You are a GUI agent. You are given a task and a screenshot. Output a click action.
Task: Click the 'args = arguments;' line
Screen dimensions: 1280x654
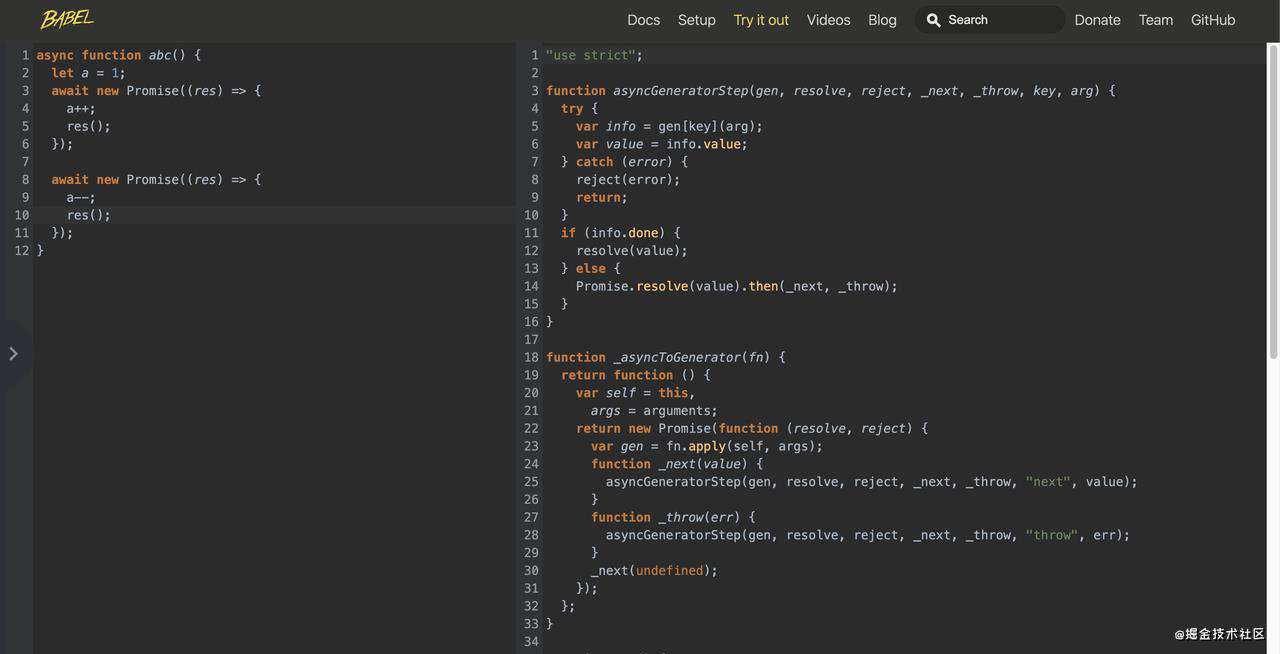tap(654, 411)
